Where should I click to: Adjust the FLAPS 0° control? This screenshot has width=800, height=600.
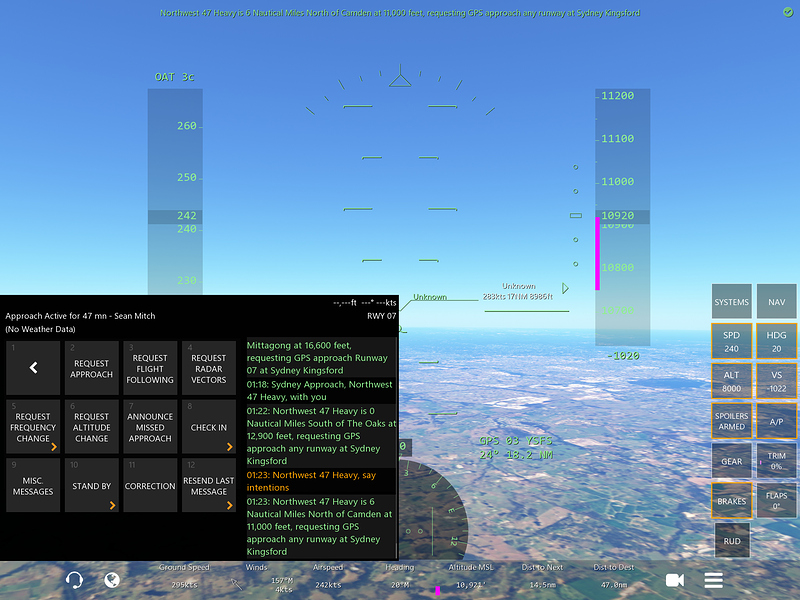pos(777,501)
